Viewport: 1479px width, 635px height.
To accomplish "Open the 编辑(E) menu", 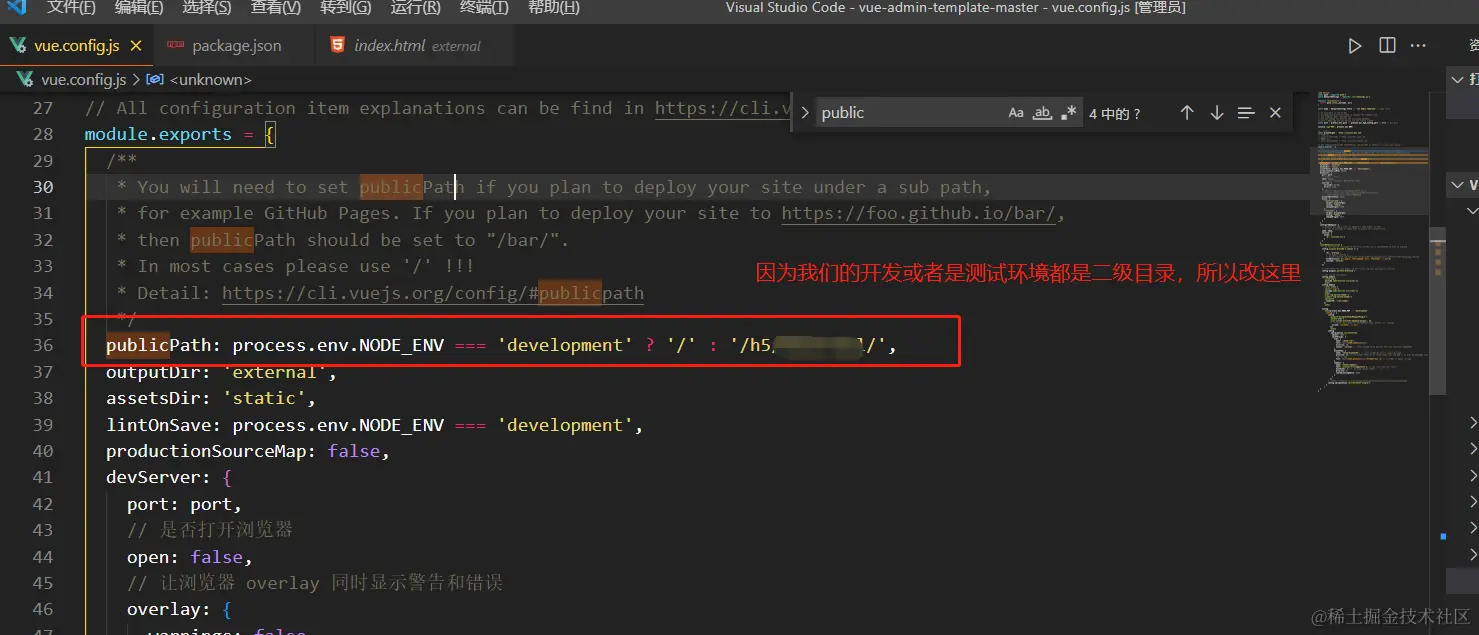I will point(139,8).
